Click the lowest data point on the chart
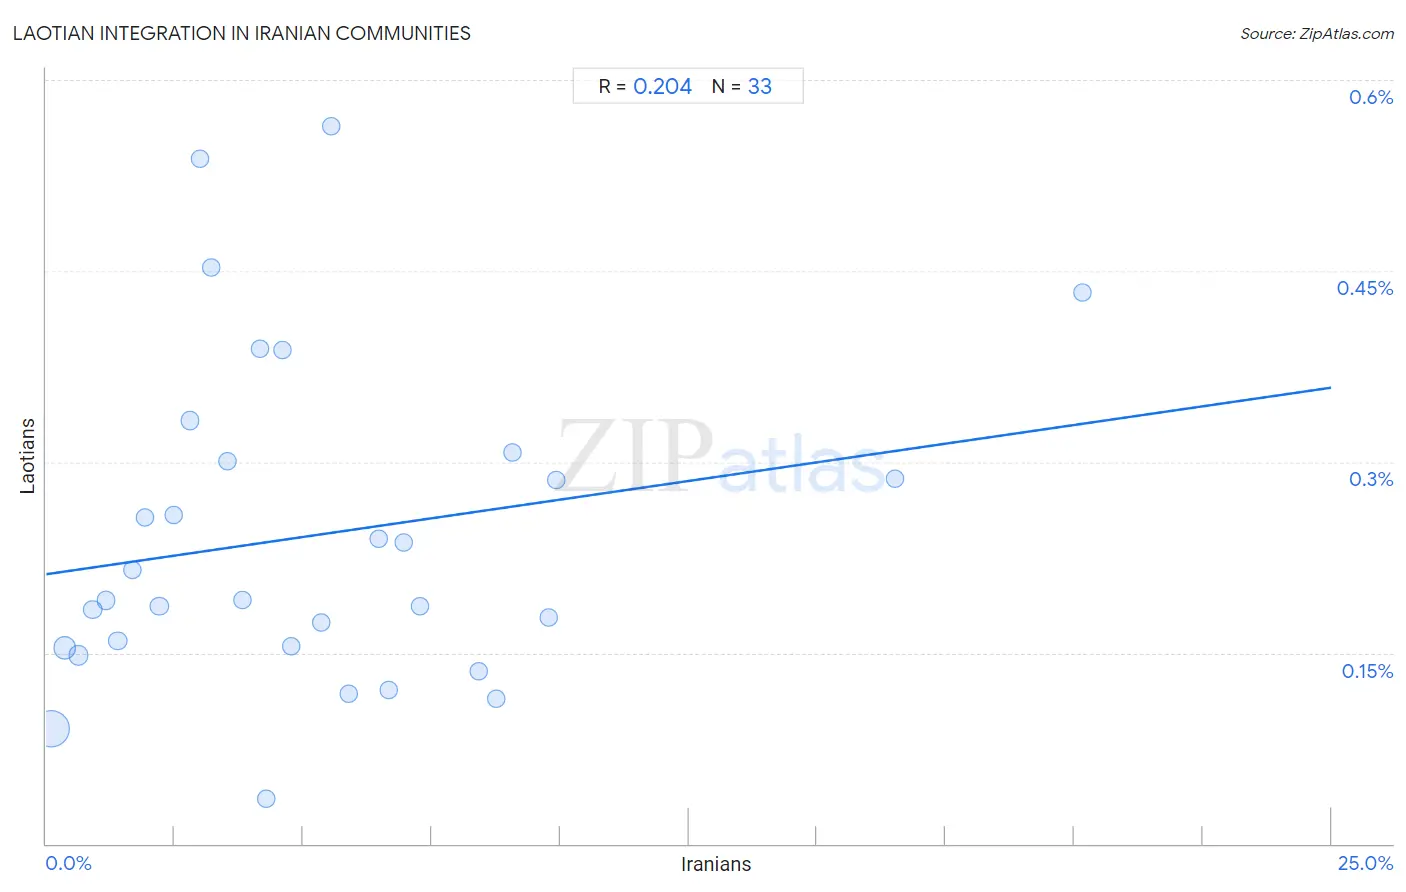This screenshot has height=892, width=1406. click(x=266, y=799)
